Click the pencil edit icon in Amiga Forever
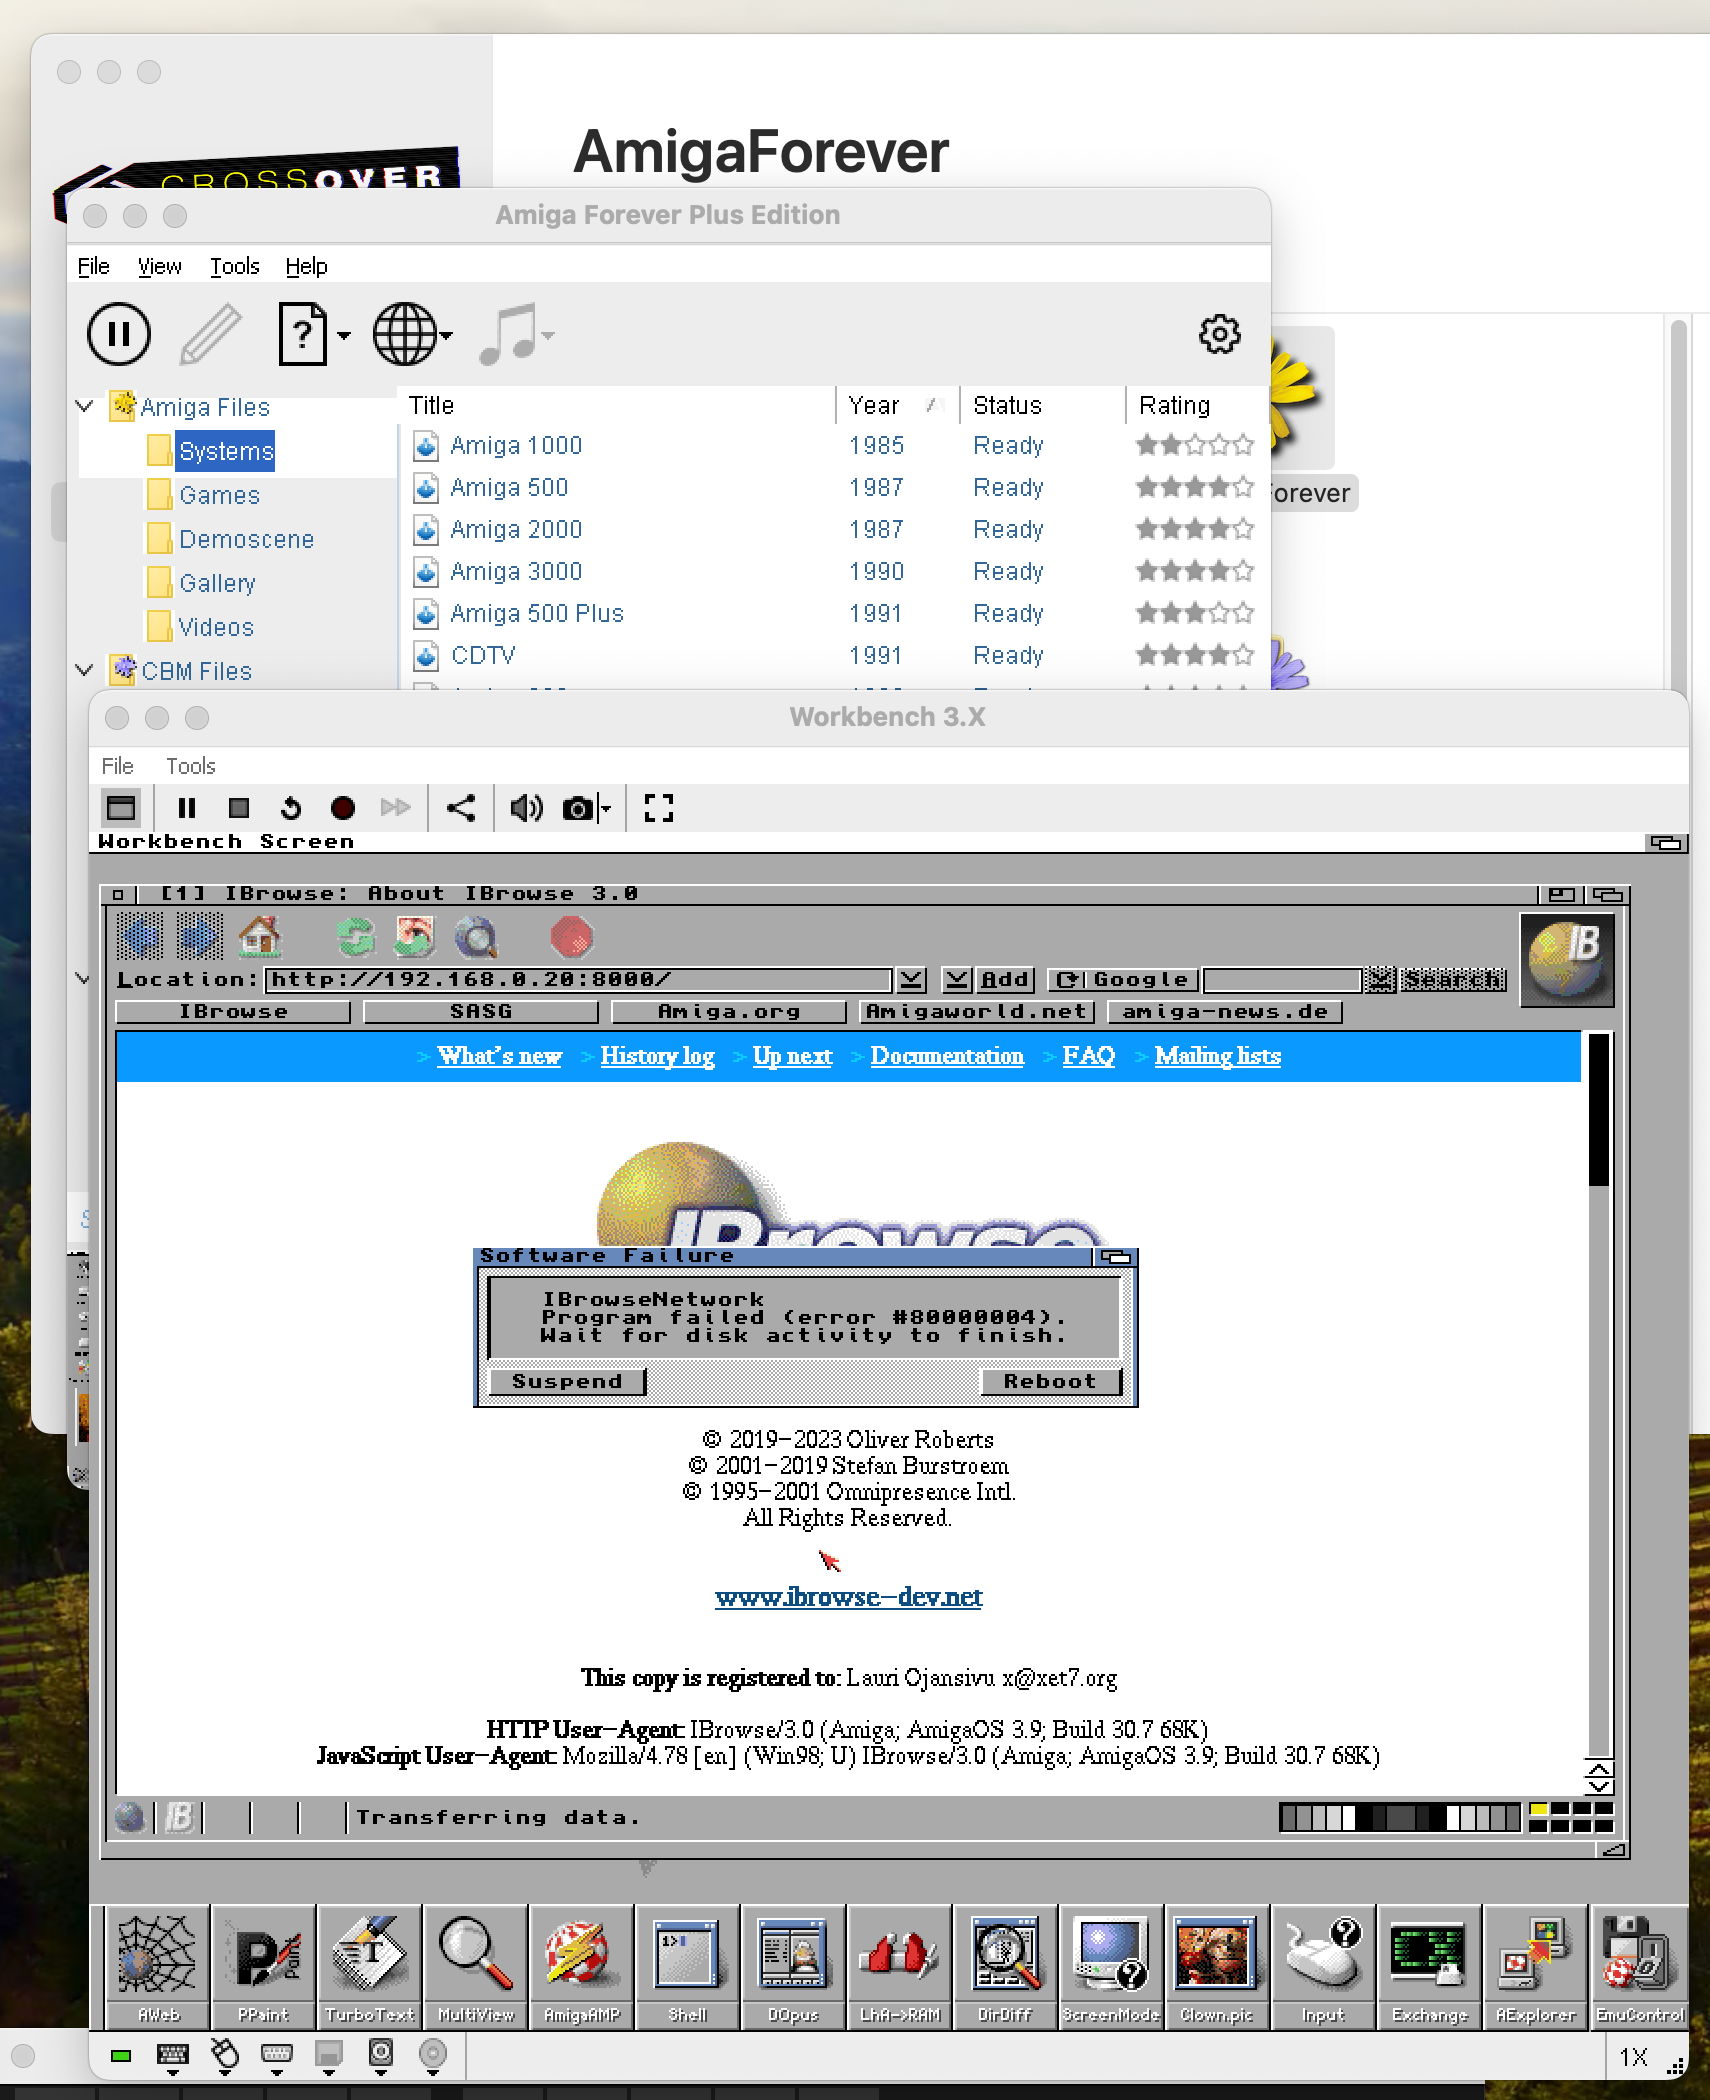The height and width of the screenshot is (2100, 1710). point(211,334)
